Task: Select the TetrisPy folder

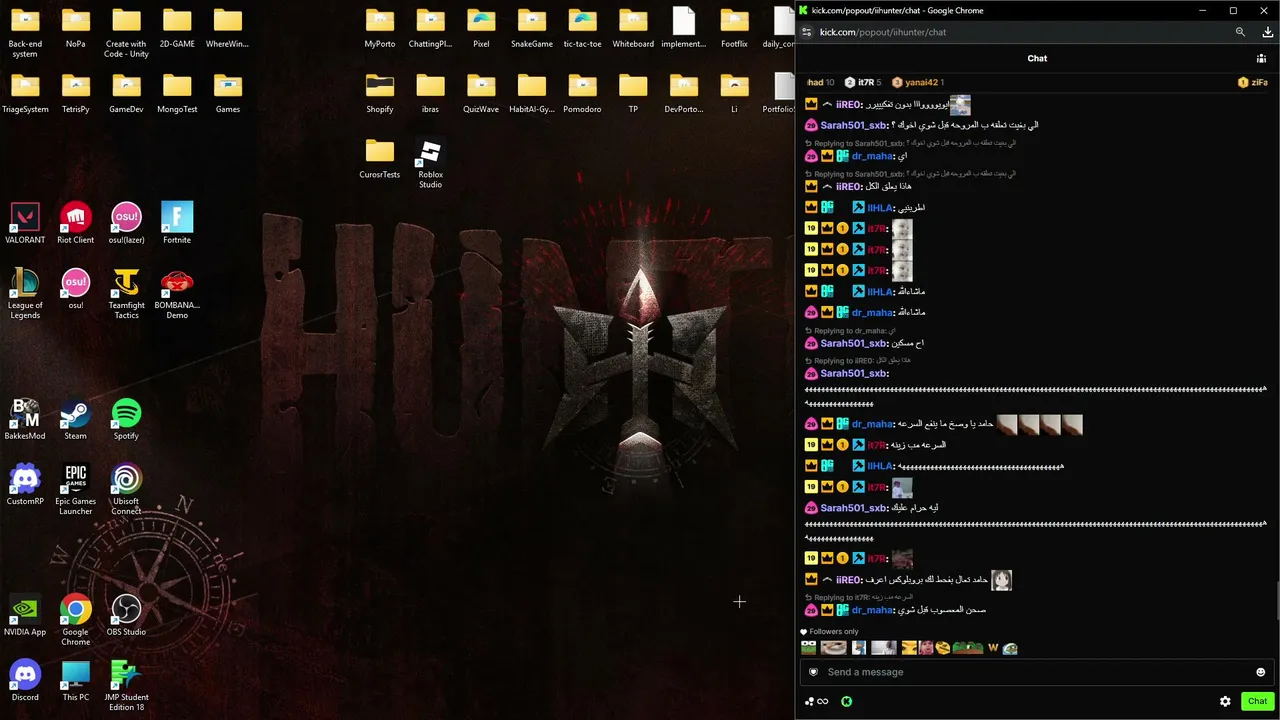Action: click(x=76, y=94)
